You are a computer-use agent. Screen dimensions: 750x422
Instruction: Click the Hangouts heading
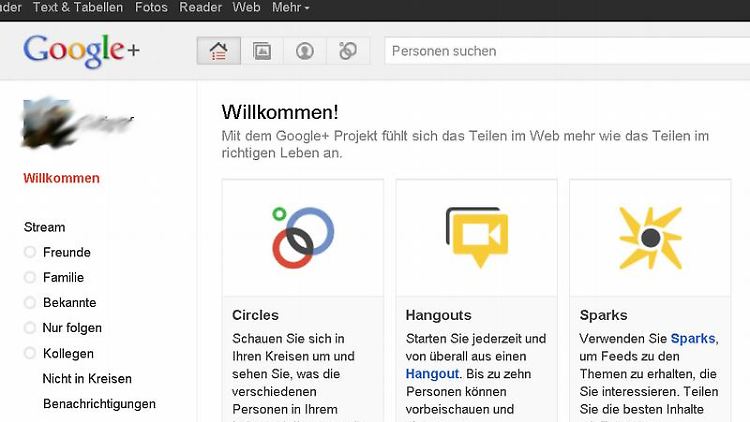(439, 315)
